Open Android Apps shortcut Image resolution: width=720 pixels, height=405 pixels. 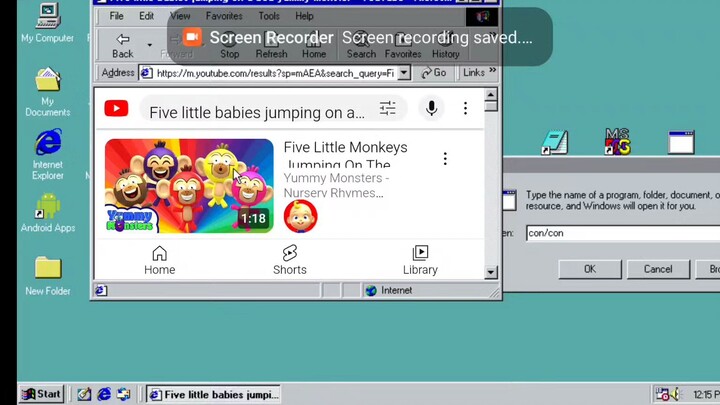[x=48, y=213]
